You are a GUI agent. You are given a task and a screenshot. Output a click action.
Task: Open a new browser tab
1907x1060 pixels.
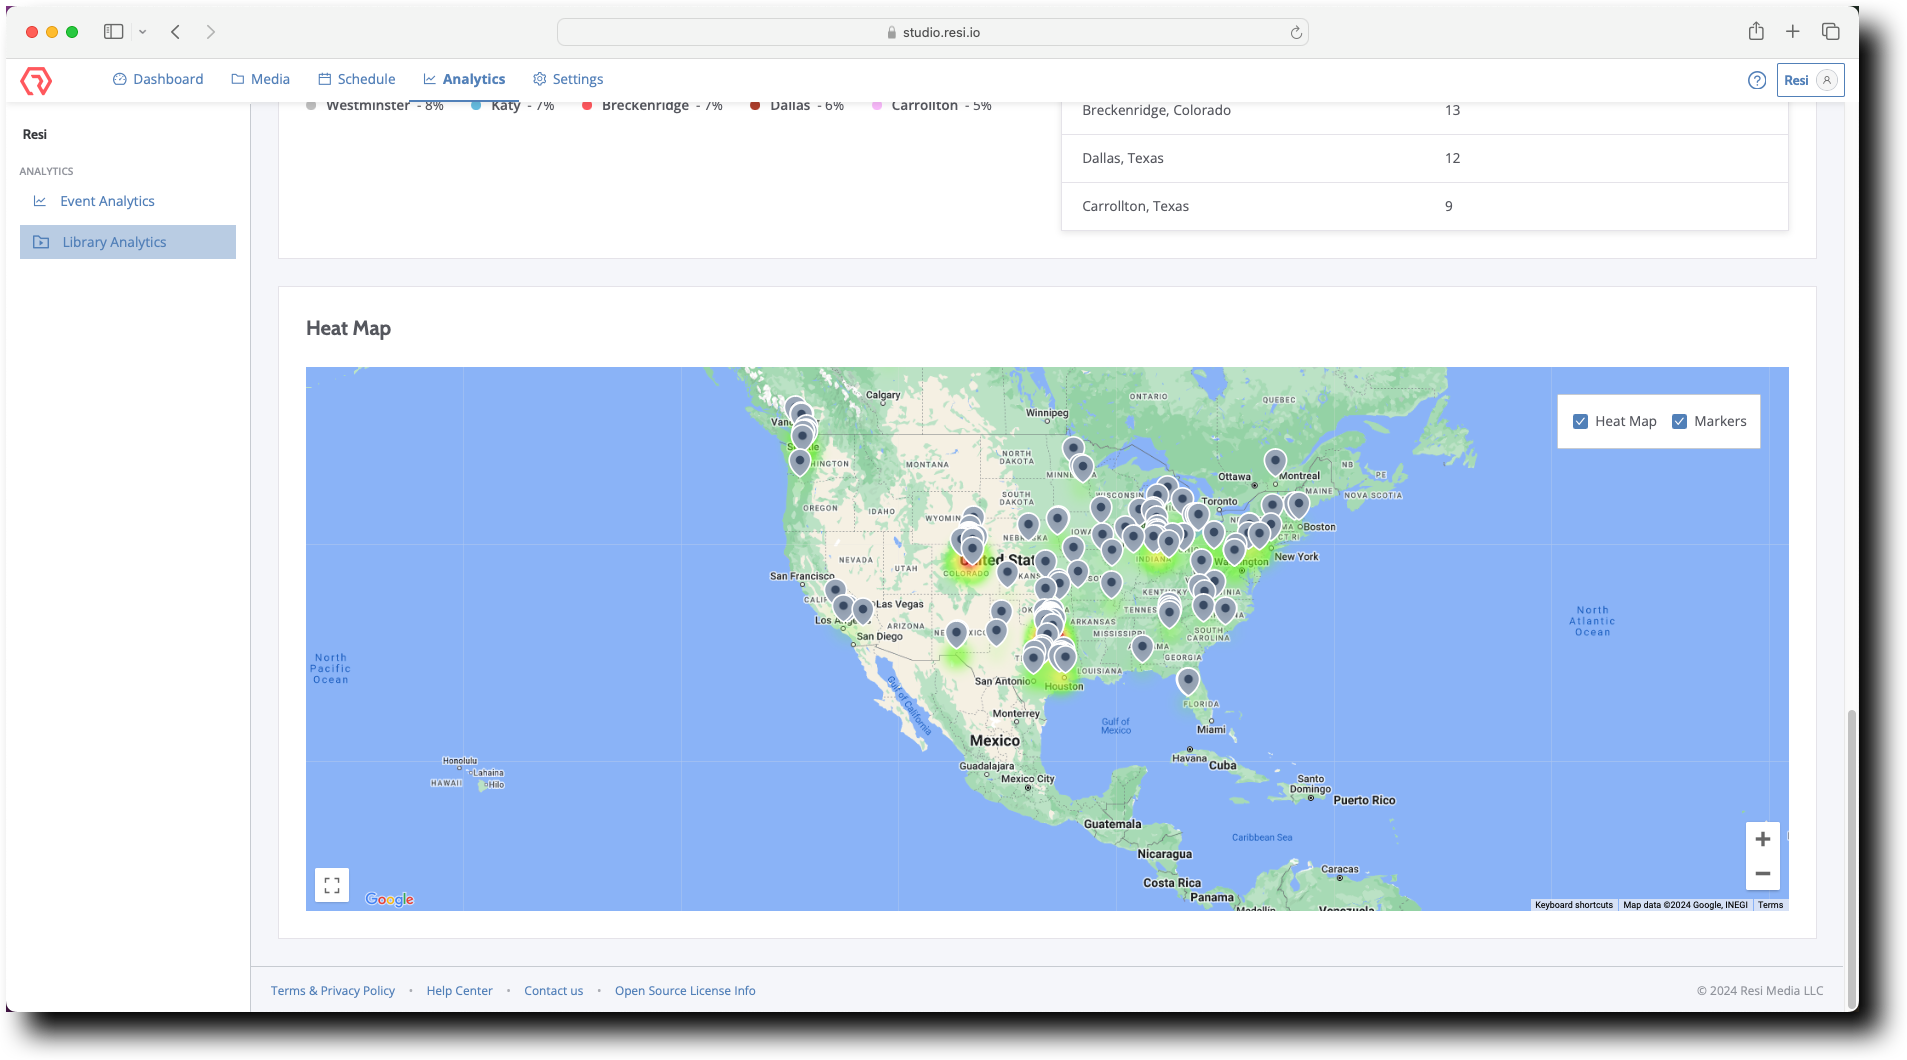point(1792,31)
